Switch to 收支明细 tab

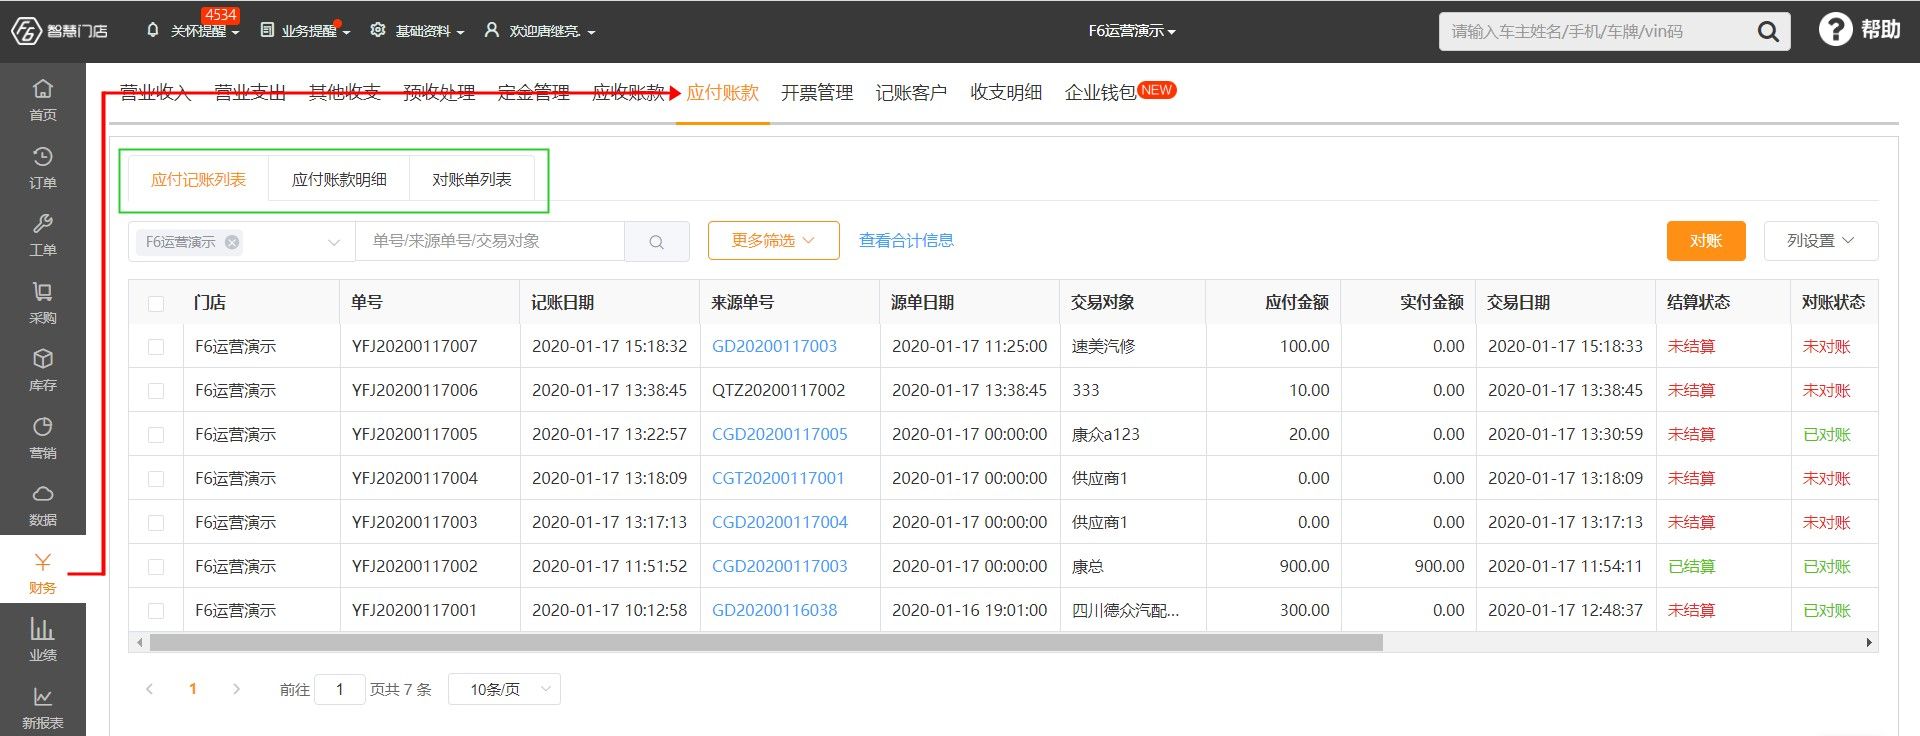(x=1006, y=93)
